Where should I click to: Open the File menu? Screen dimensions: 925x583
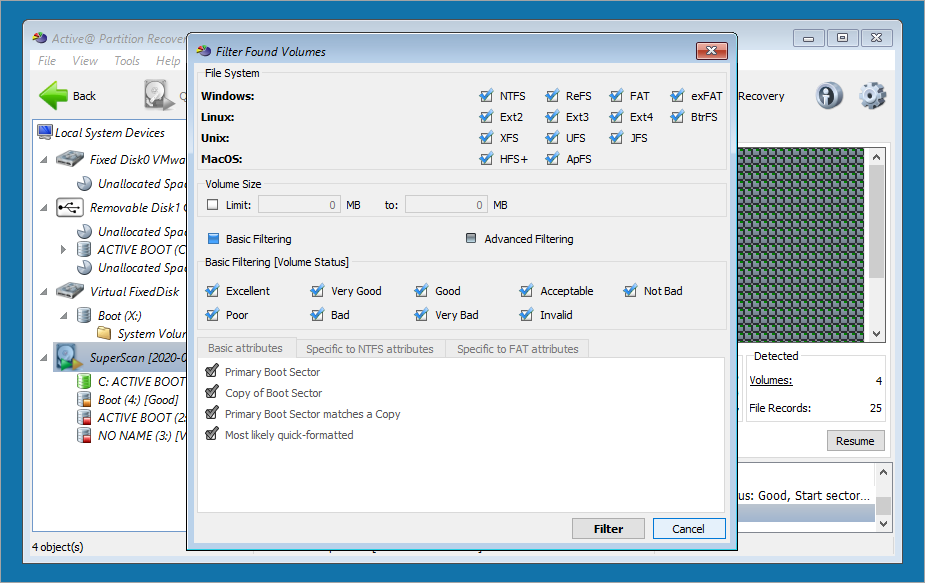point(47,61)
